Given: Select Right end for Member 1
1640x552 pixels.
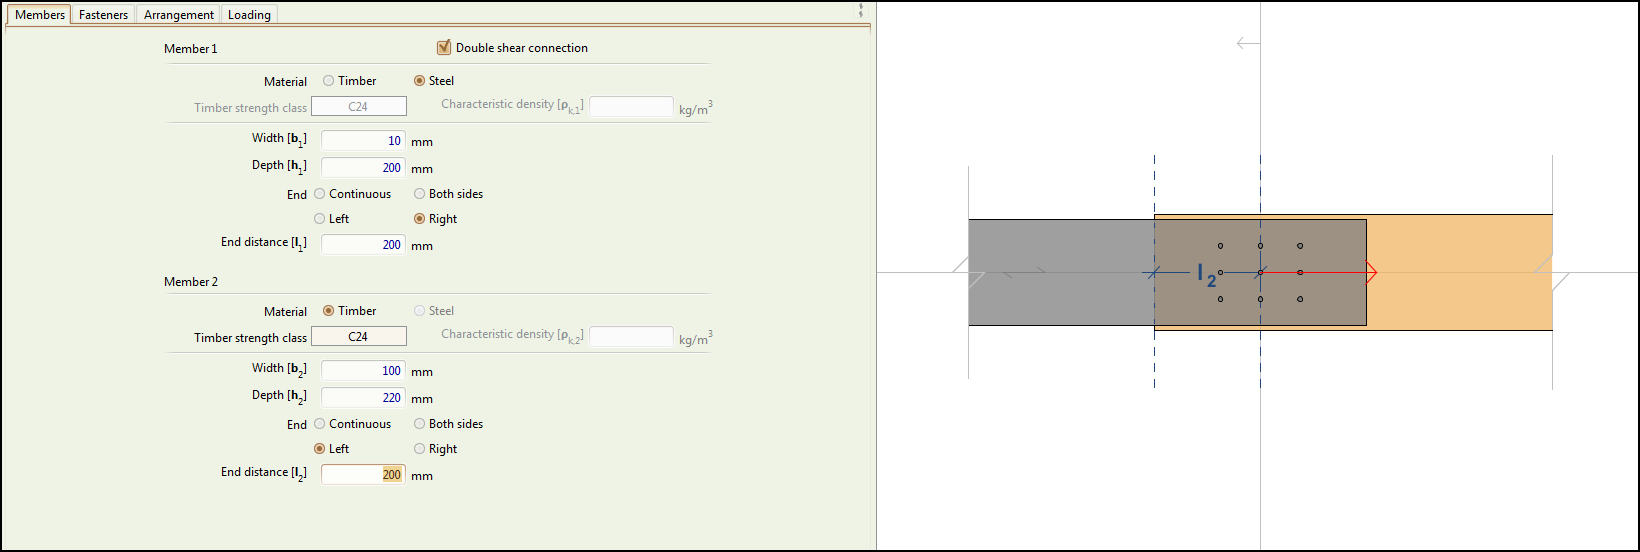Looking at the screenshot, I should pyautogui.click(x=419, y=219).
